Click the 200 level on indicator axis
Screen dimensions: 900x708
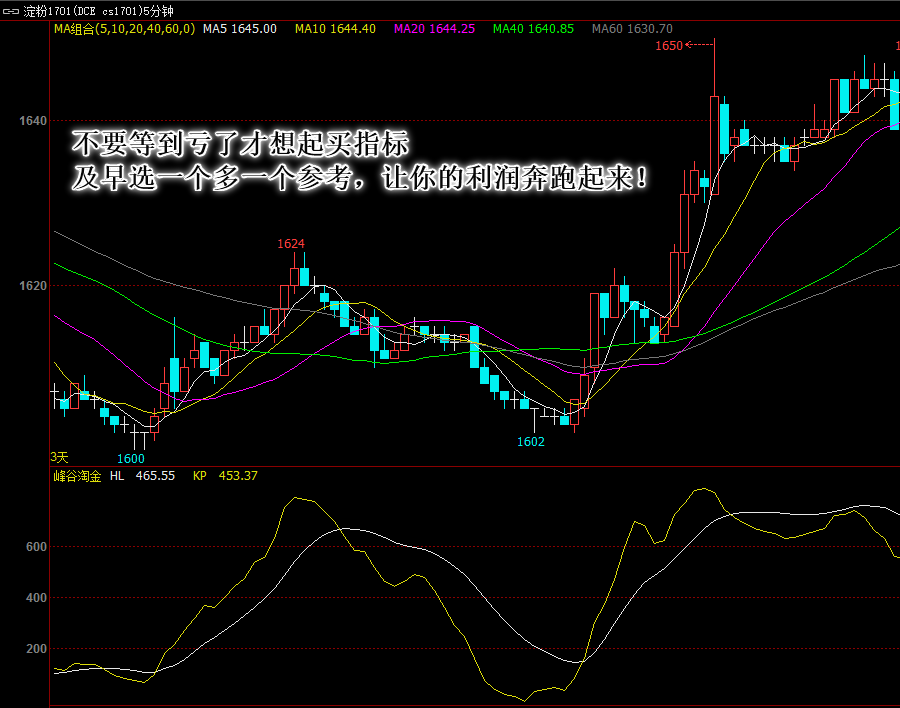pyautogui.click(x=36, y=648)
